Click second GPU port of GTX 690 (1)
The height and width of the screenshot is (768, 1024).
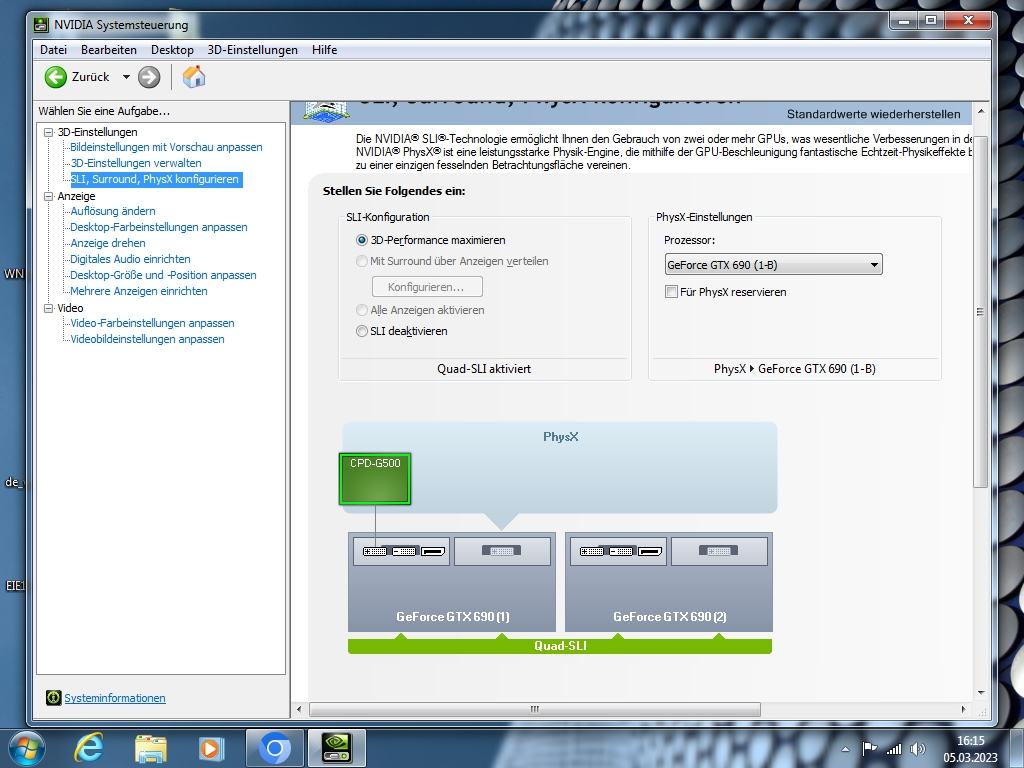click(502, 551)
